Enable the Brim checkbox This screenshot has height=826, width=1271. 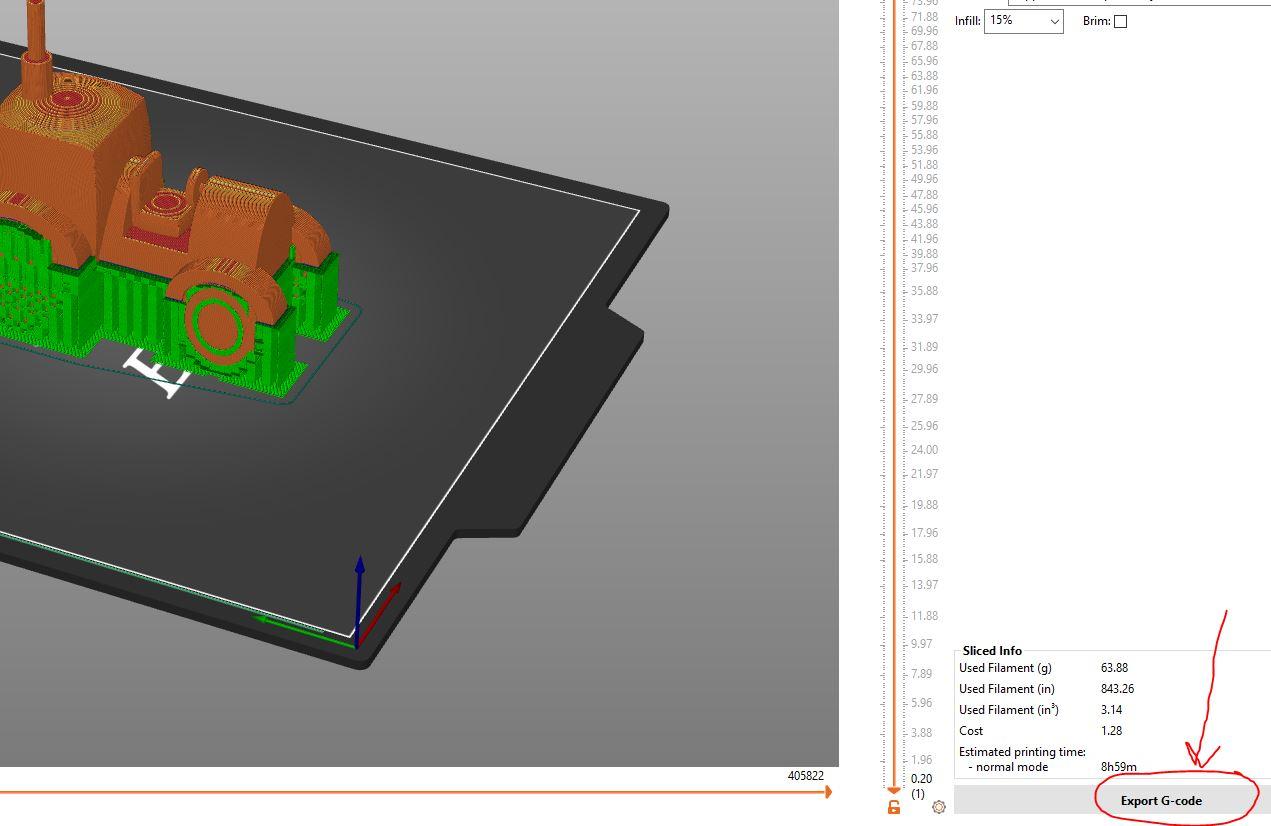click(1120, 21)
